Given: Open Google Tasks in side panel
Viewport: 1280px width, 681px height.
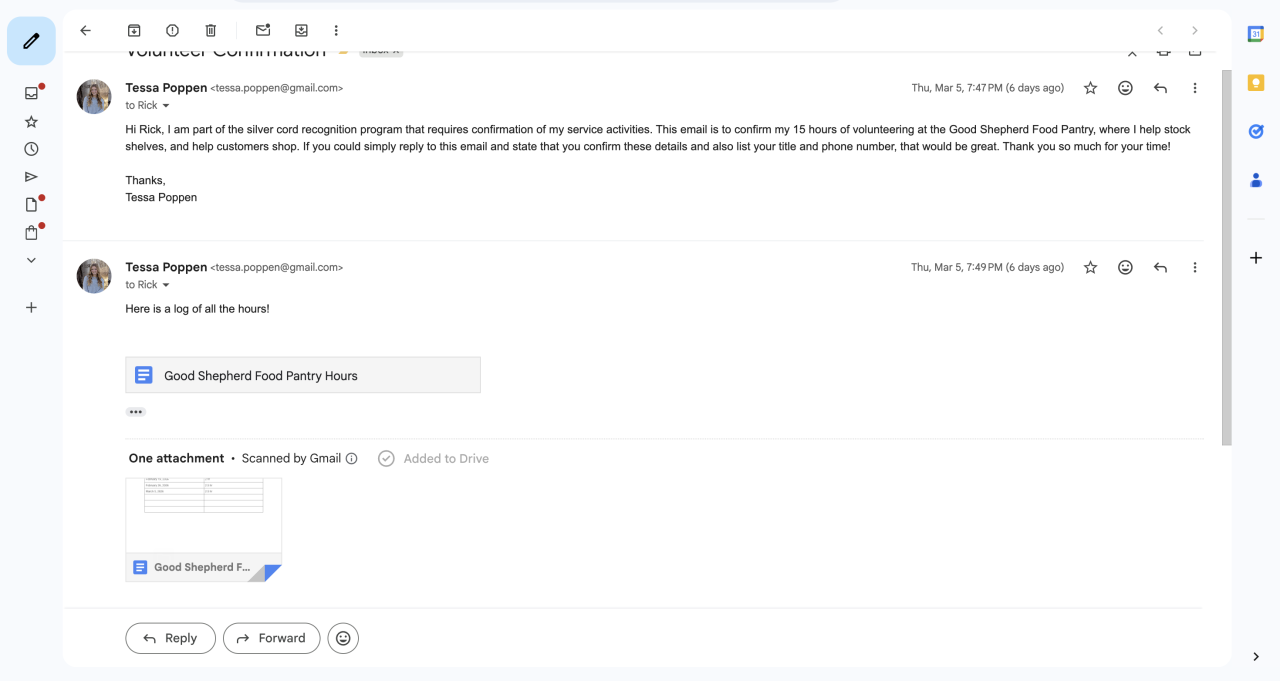Looking at the screenshot, I should tap(1256, 131).
